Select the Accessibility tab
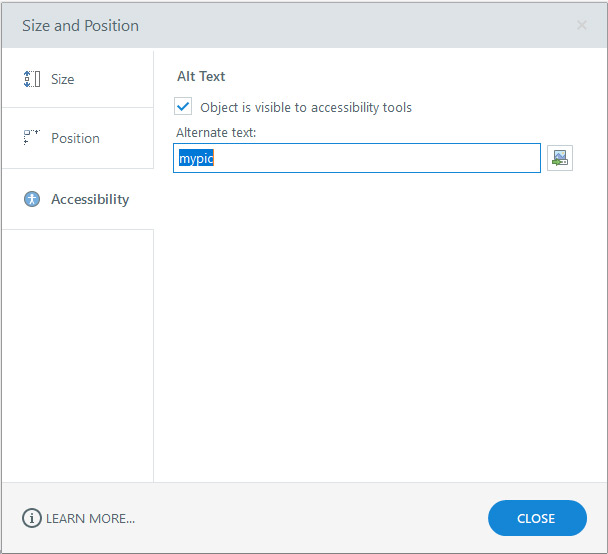The image size is (608, 554). [x=78, y=199]
